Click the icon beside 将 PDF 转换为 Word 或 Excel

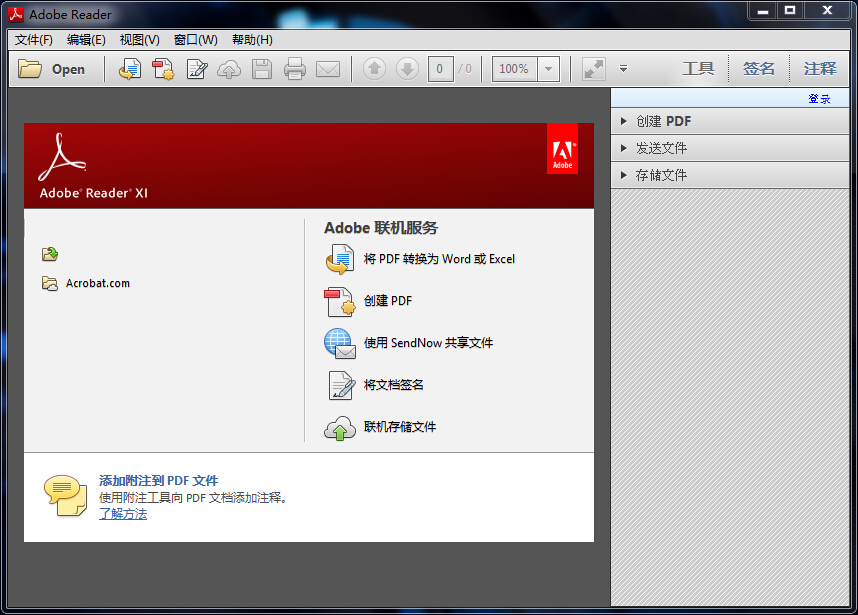[x=340, y=259]
